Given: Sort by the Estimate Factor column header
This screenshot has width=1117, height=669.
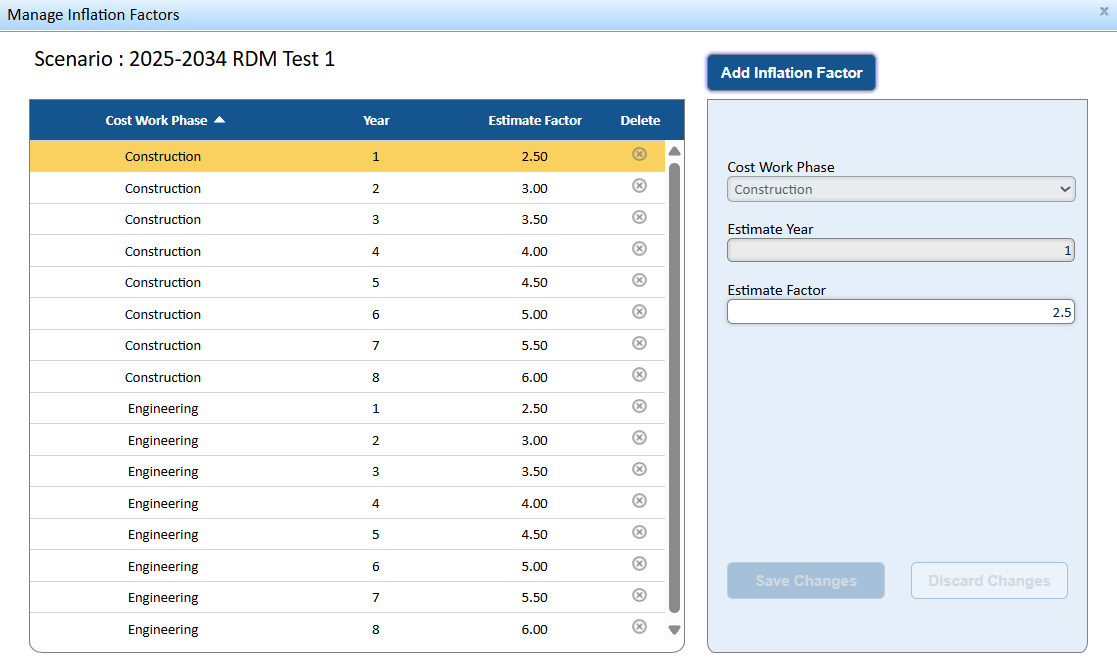Looking at the screenshot, I should point(535,120).
